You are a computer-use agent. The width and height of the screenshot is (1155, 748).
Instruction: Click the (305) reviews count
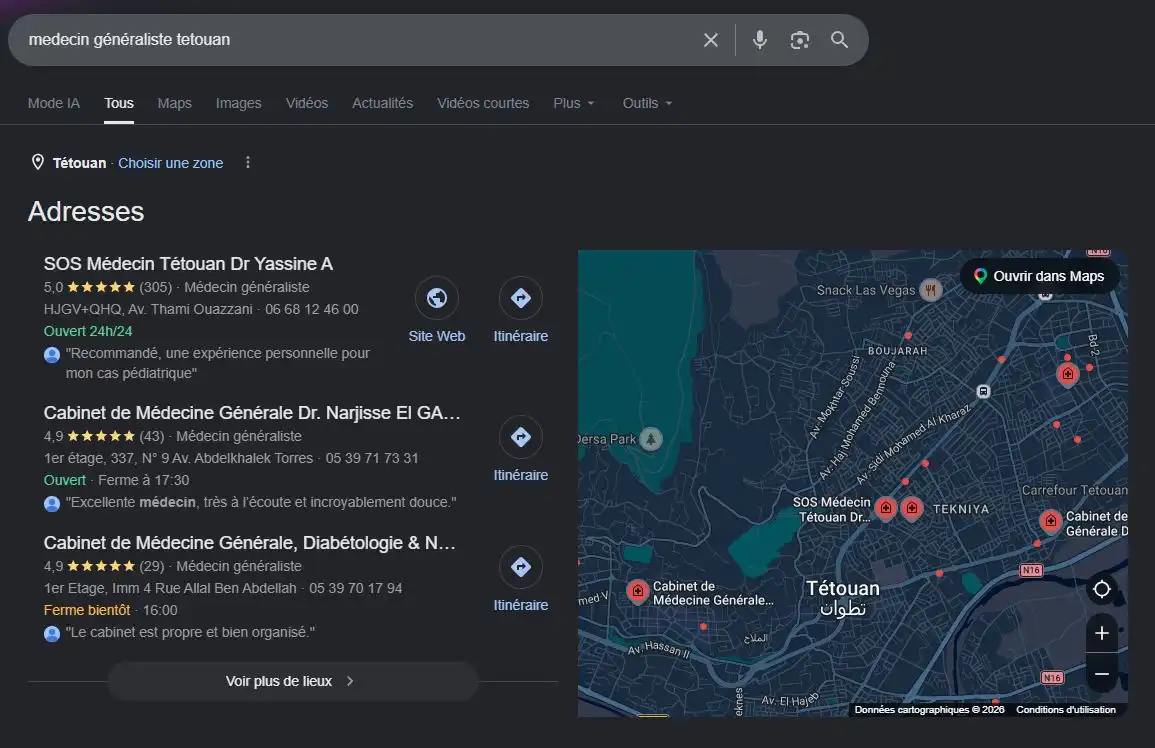pos(155,287)
